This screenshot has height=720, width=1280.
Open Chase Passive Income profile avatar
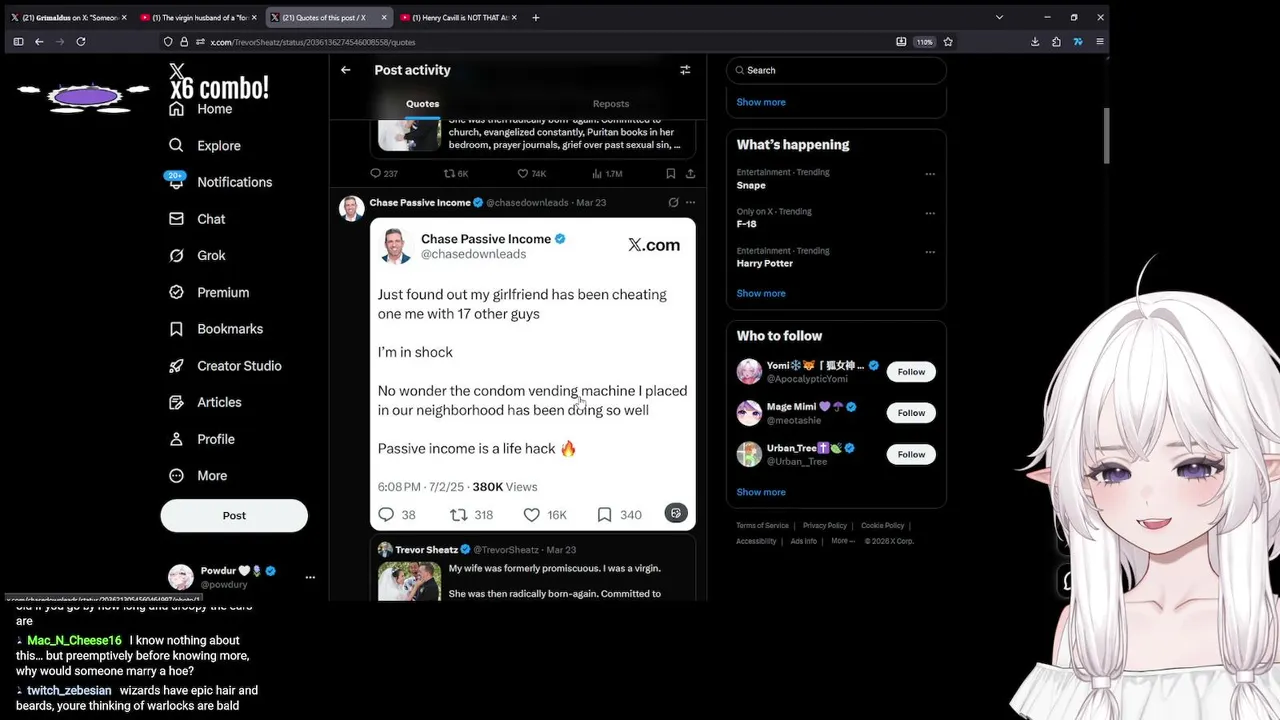(x=352, y=208)
